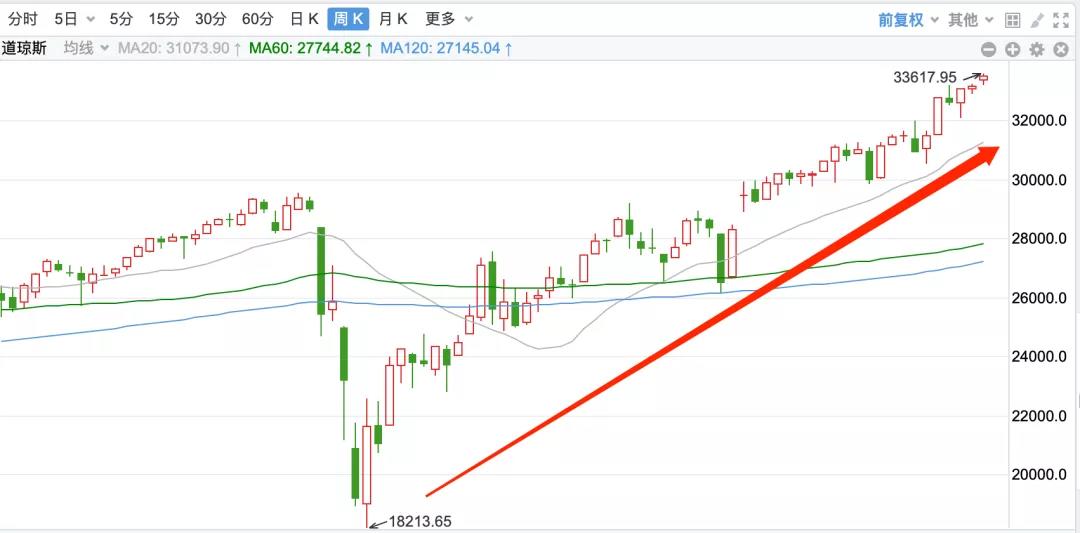Open the multi-chart grid layout
The height and width of the screenshot is (533, 1080).
tap(1012, 19)
